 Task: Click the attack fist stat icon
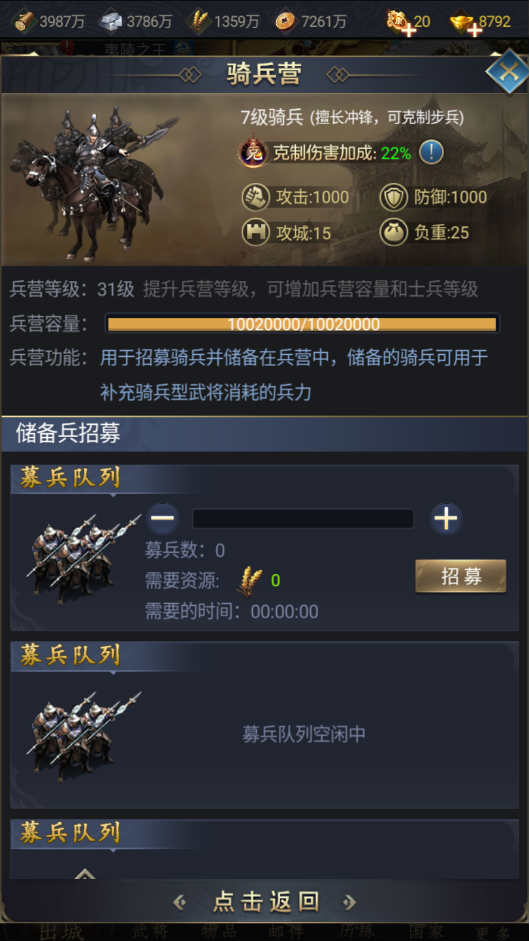(x=255, y=197)
